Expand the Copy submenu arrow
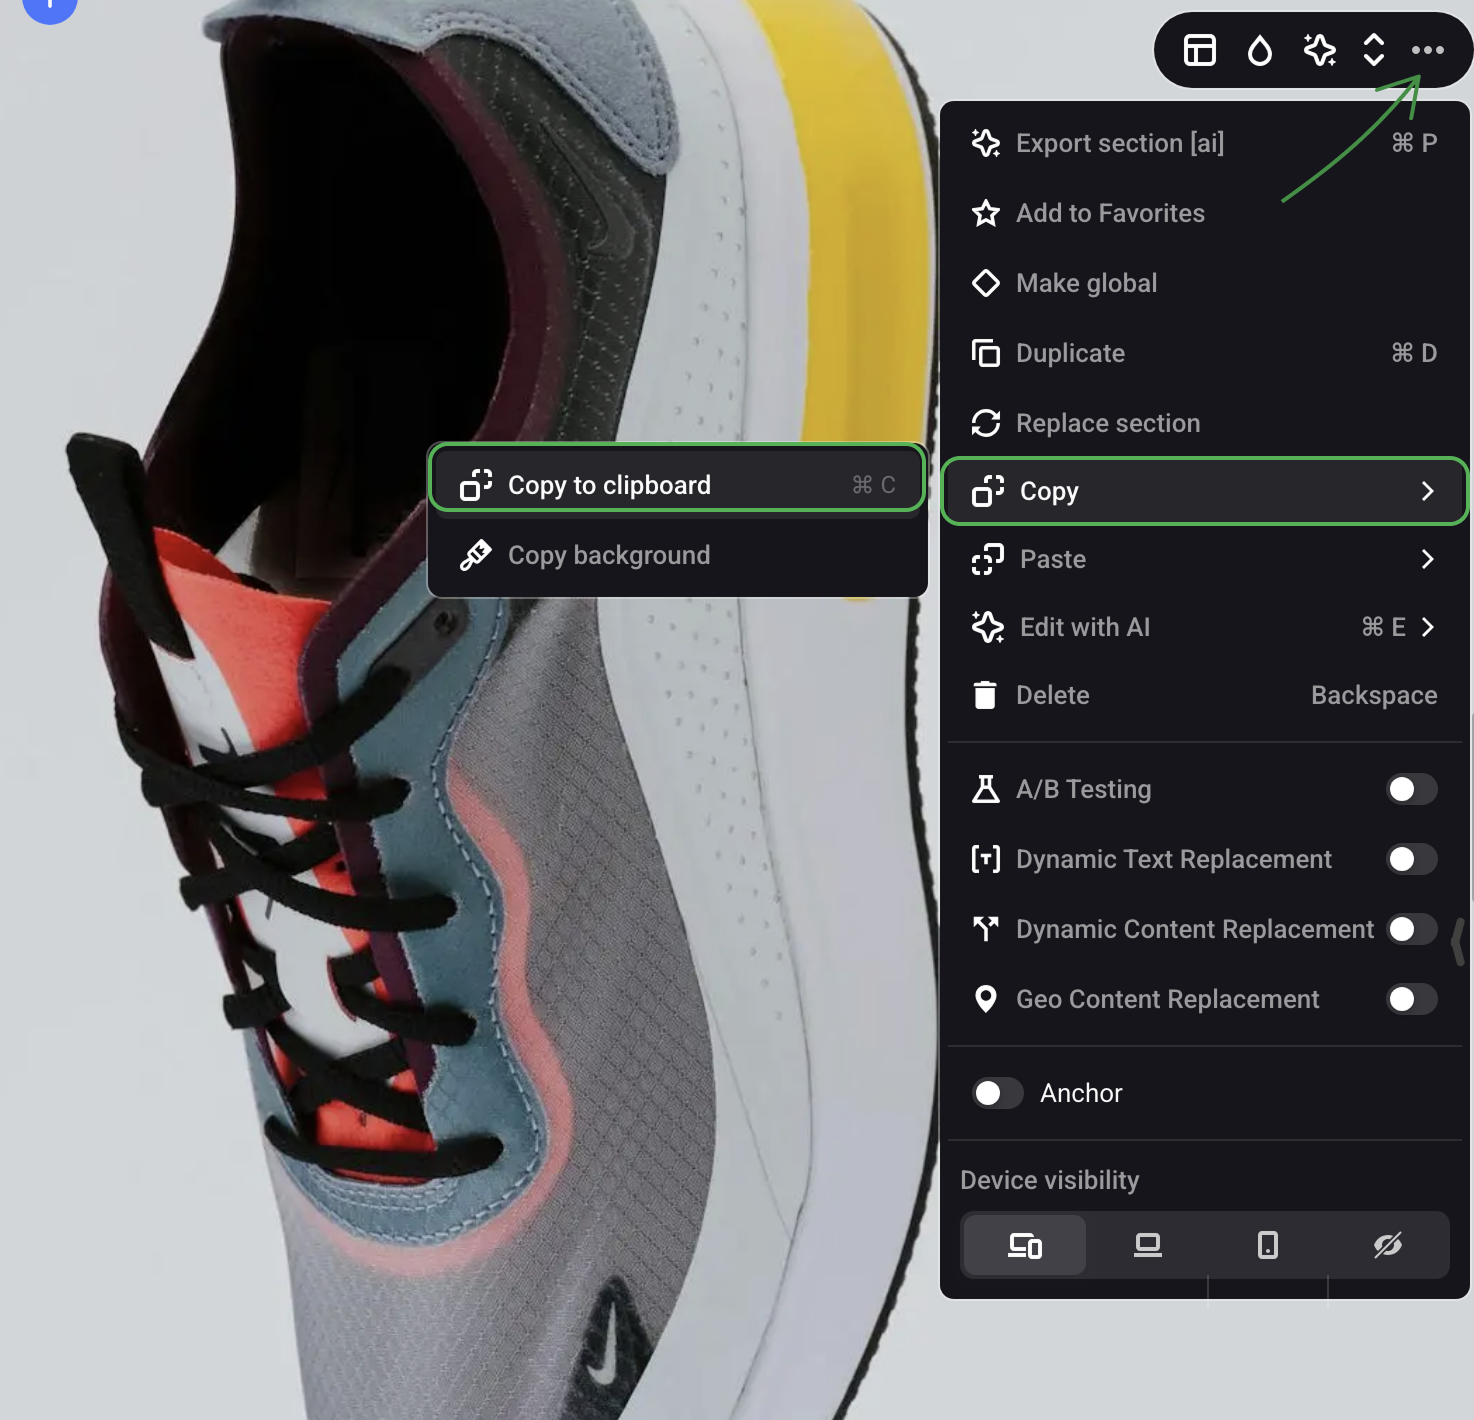This screenshot has height=1420, width=1474. pyautogui.click(x=1427, y=491)
